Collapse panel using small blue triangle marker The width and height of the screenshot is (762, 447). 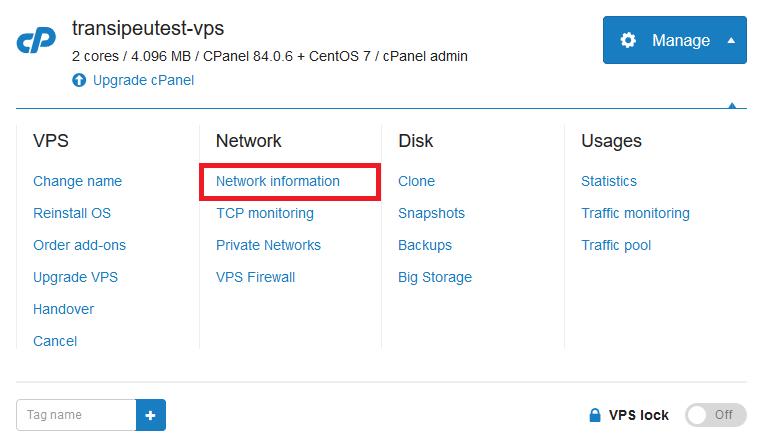click(732, 105)
